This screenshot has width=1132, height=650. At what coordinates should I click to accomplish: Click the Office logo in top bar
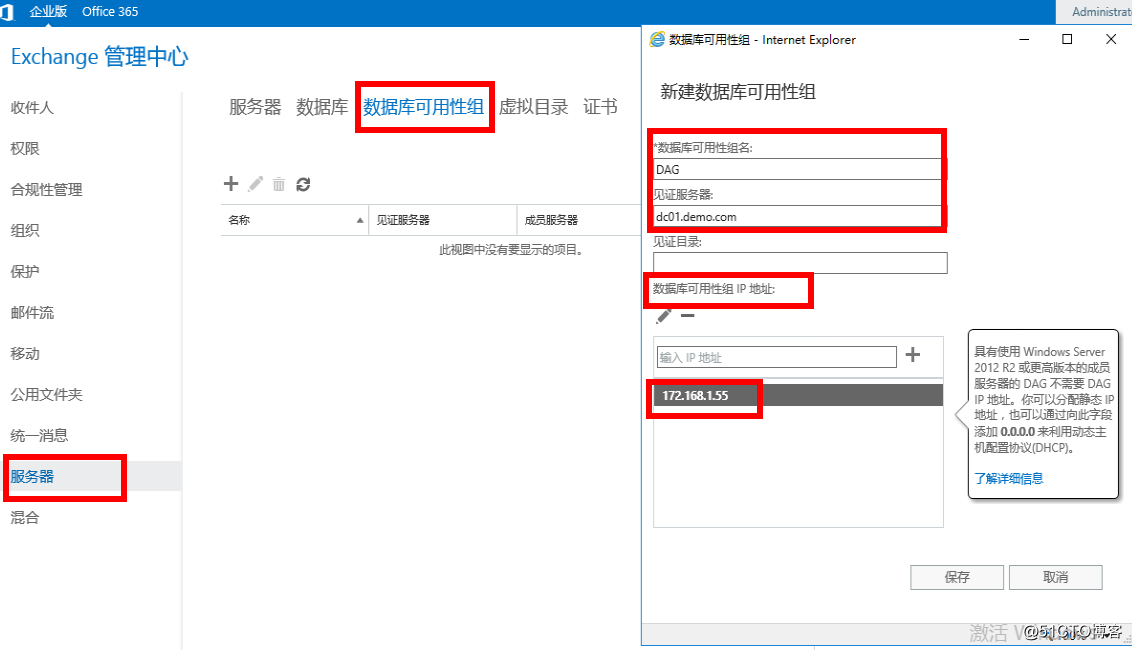coord(7,12)
